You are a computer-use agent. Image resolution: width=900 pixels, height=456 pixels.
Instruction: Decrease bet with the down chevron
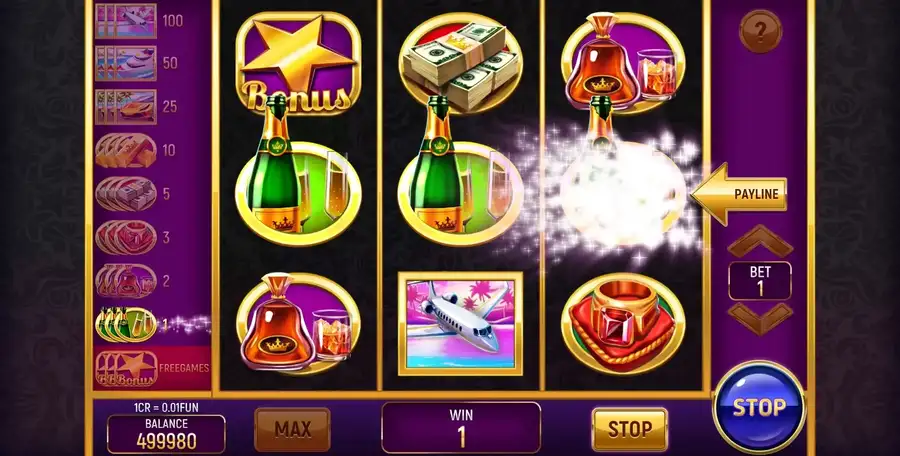tap(760, 319)
